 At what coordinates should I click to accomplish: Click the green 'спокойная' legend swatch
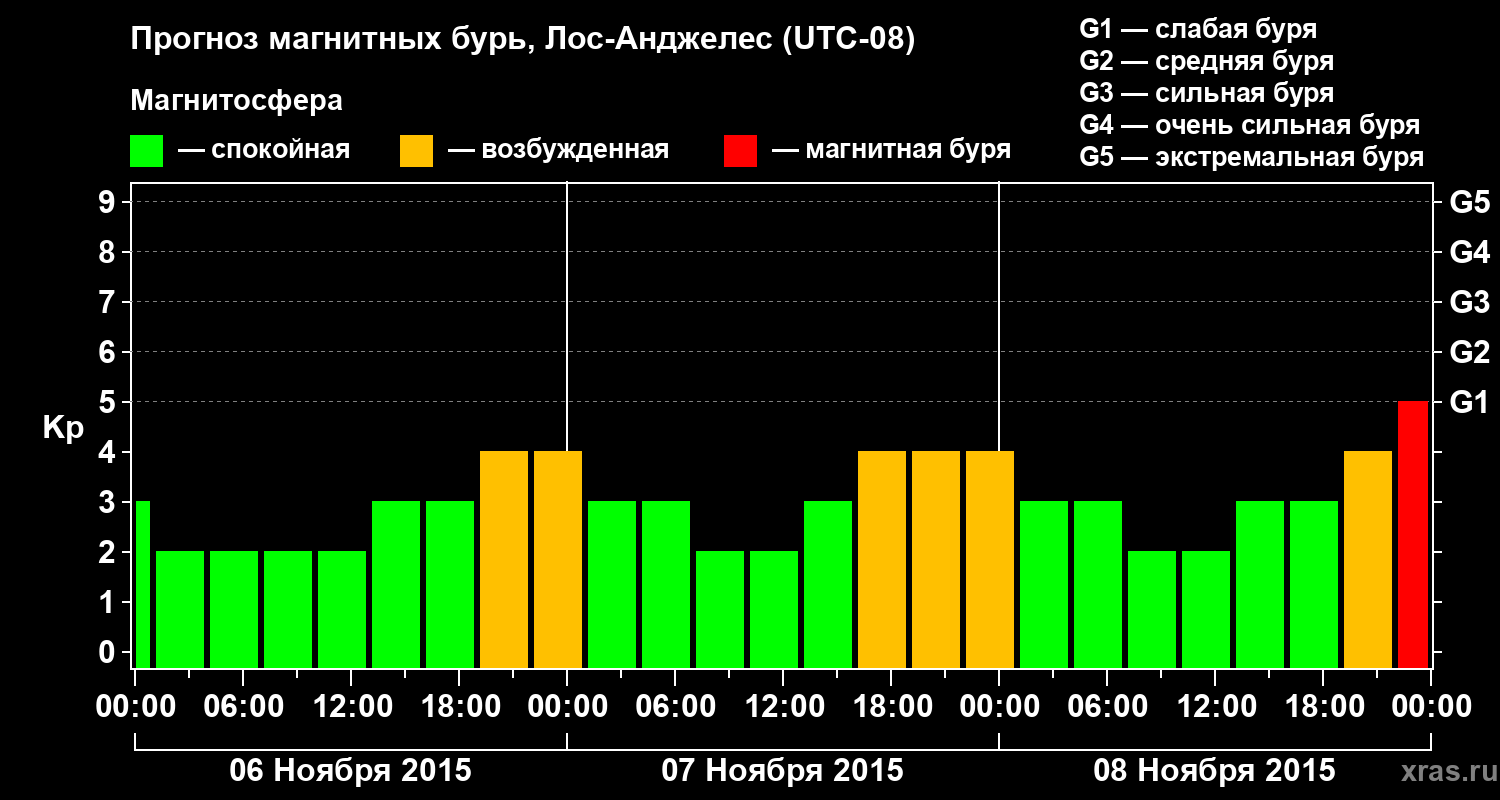click(146, 150)
